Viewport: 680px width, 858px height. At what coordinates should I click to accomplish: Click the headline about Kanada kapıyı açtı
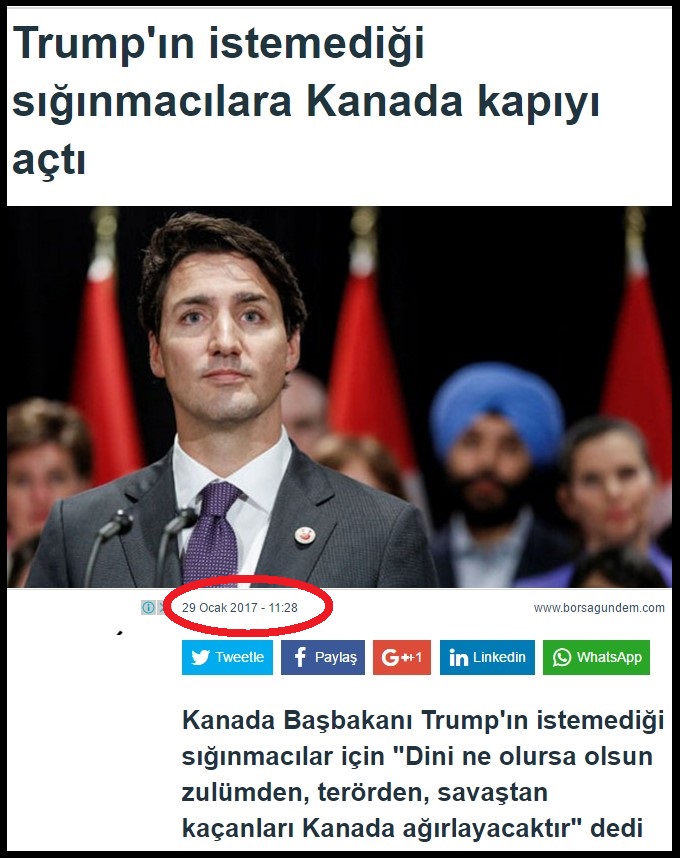pyautogui.click(x=306, y=102)
